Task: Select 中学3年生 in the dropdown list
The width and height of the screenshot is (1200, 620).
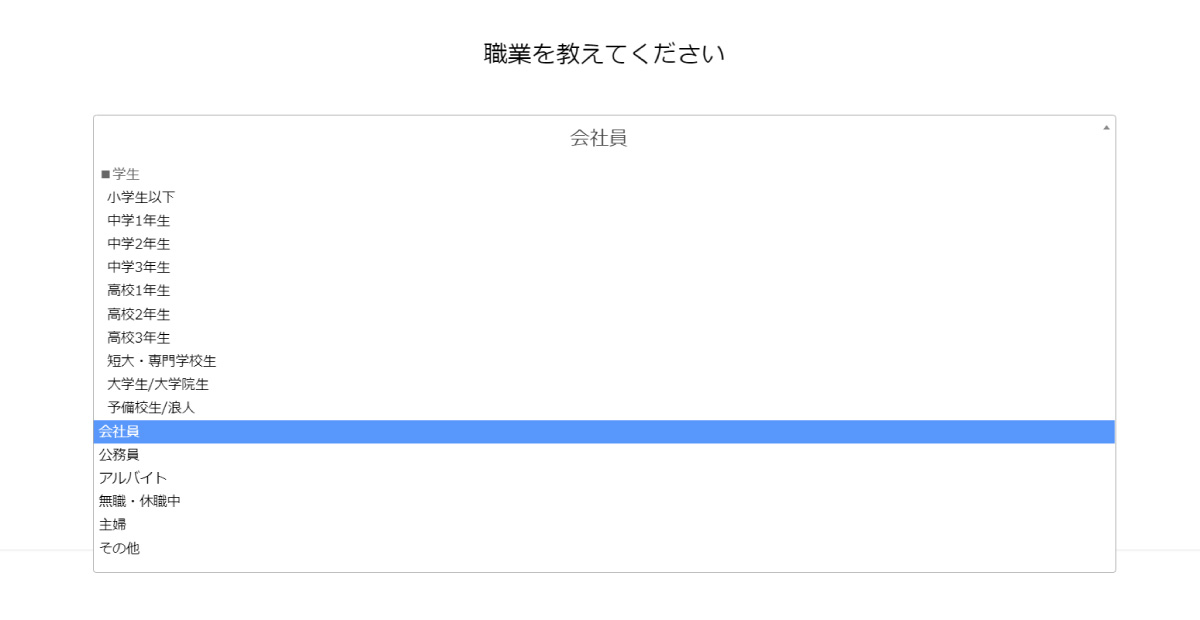Action: pos(139,267)
